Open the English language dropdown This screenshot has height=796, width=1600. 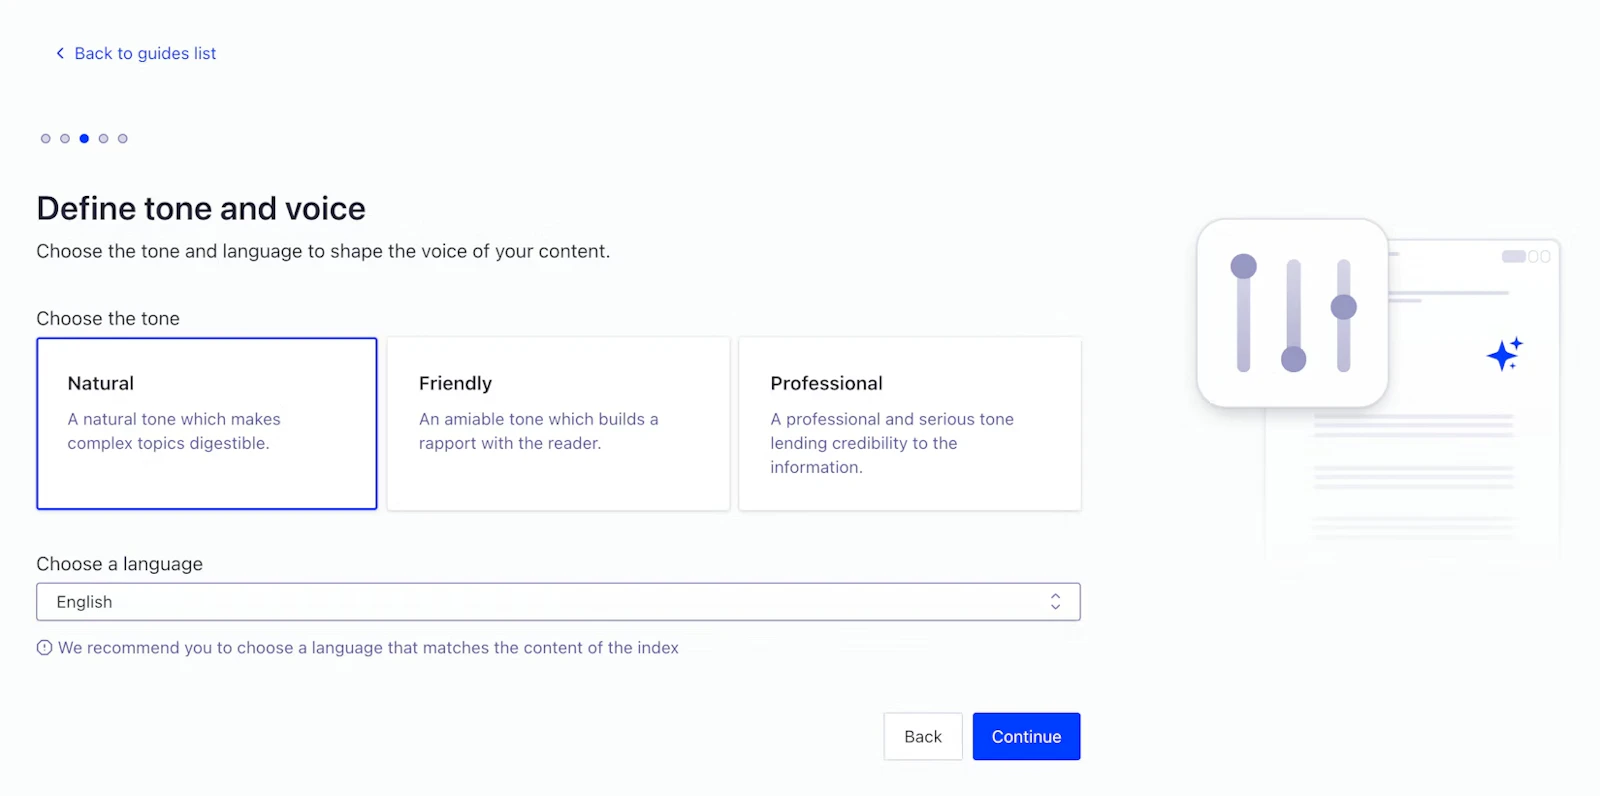click(558, 602)
